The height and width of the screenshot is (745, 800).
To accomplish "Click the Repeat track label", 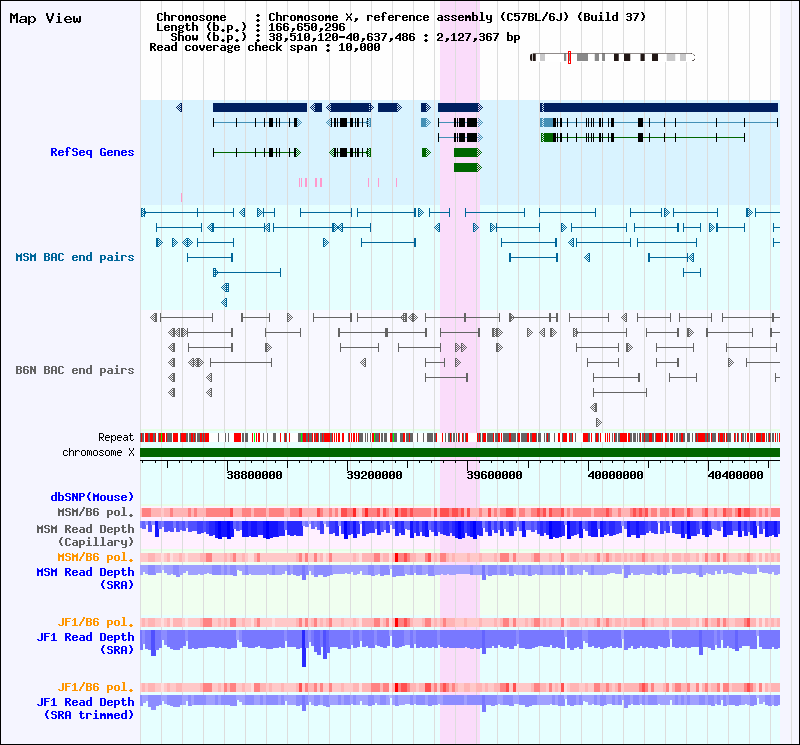I will (116, 437).
